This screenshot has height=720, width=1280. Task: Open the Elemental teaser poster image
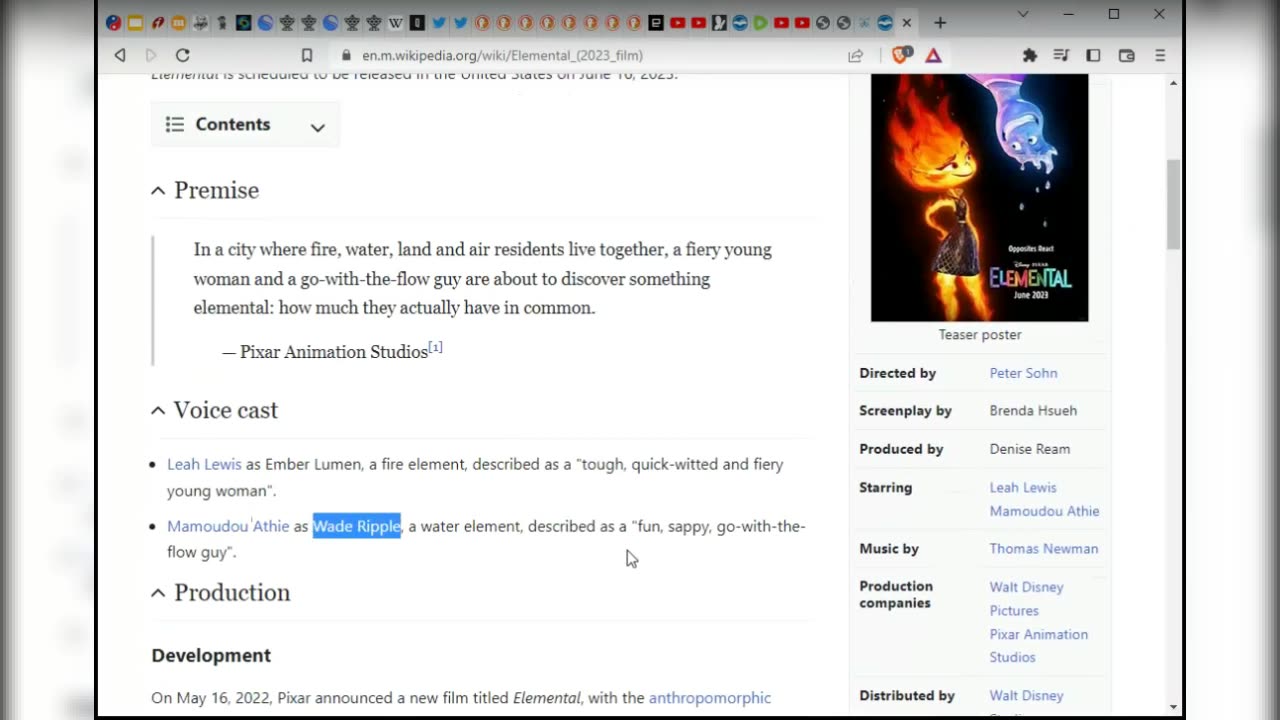pos(980,197)
